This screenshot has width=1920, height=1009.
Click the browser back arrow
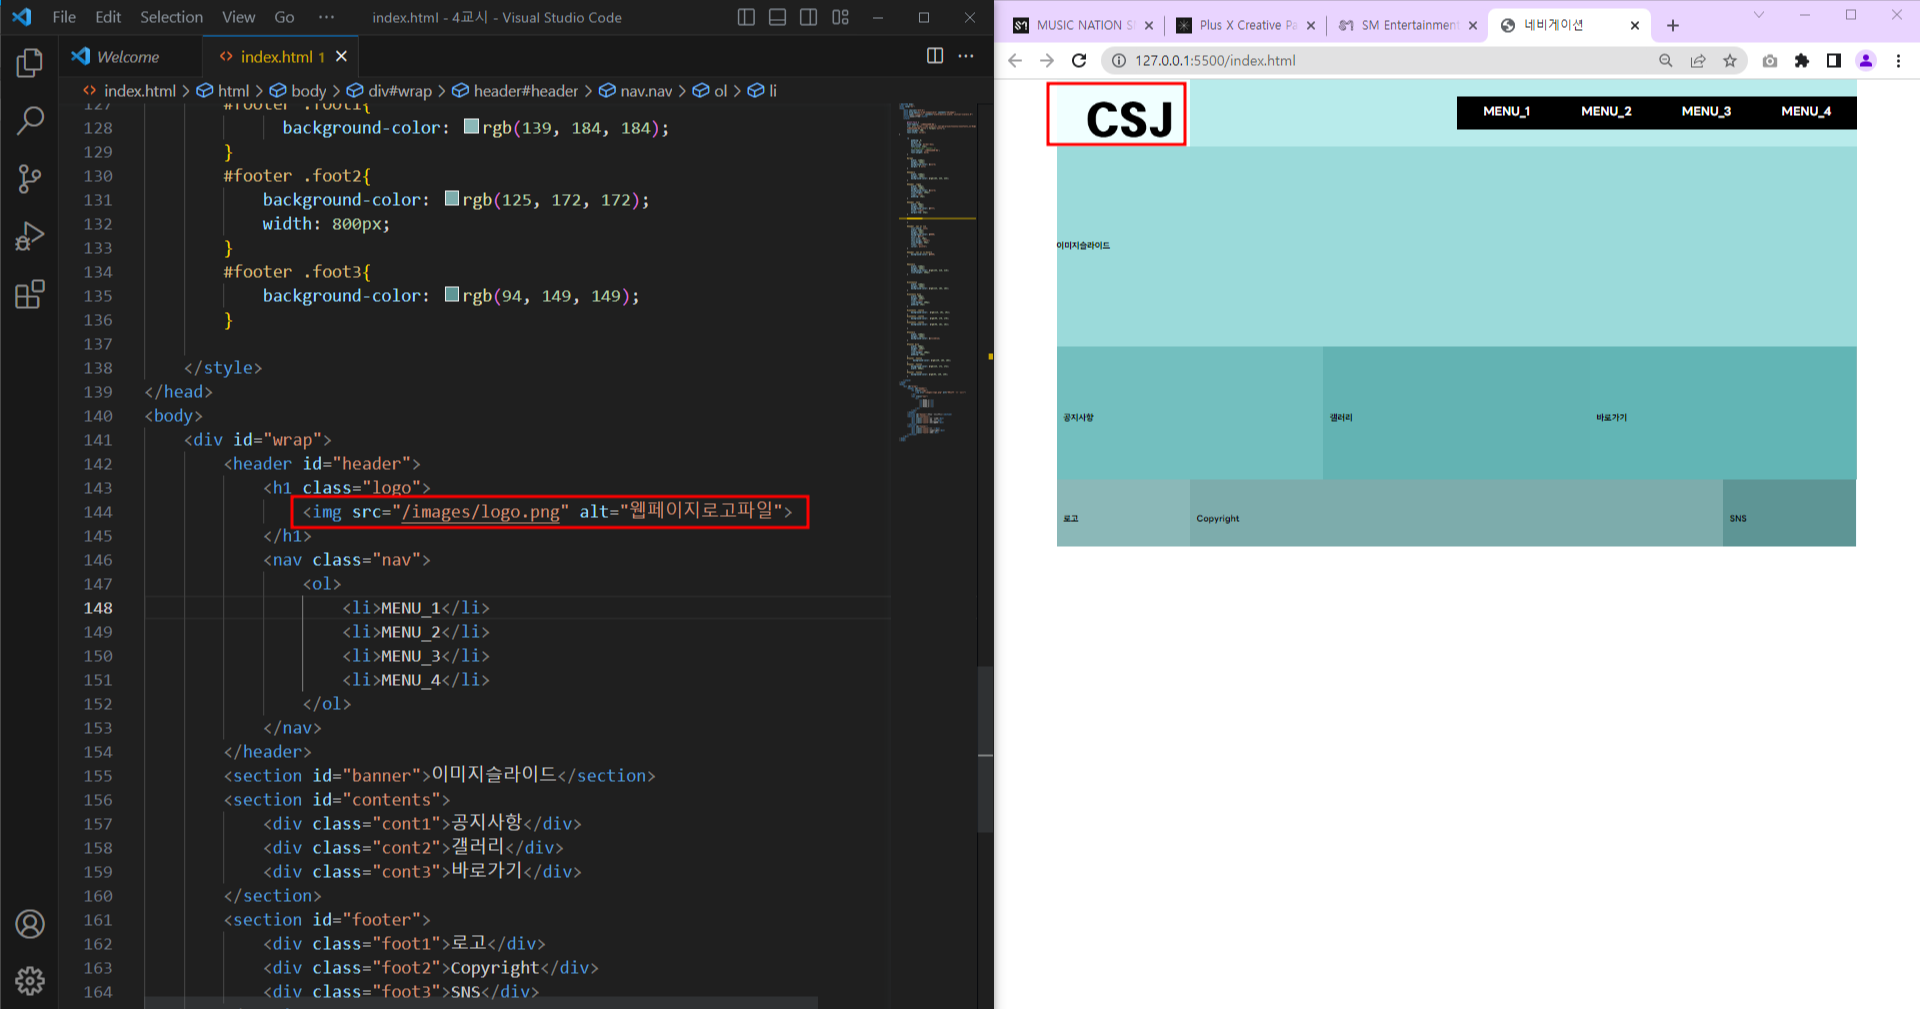[1015, 61]
